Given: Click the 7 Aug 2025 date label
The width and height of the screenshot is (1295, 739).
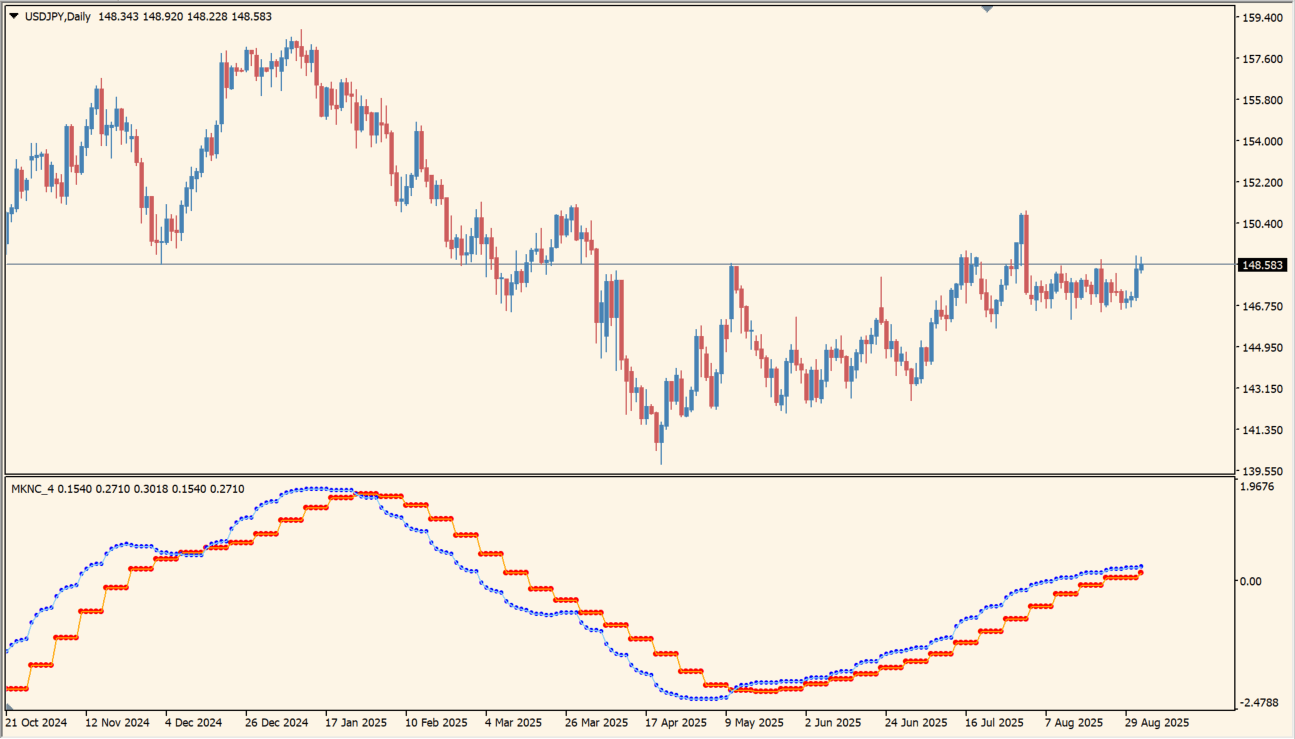Looking at the screenshot, I should (x=1074, y=722).
